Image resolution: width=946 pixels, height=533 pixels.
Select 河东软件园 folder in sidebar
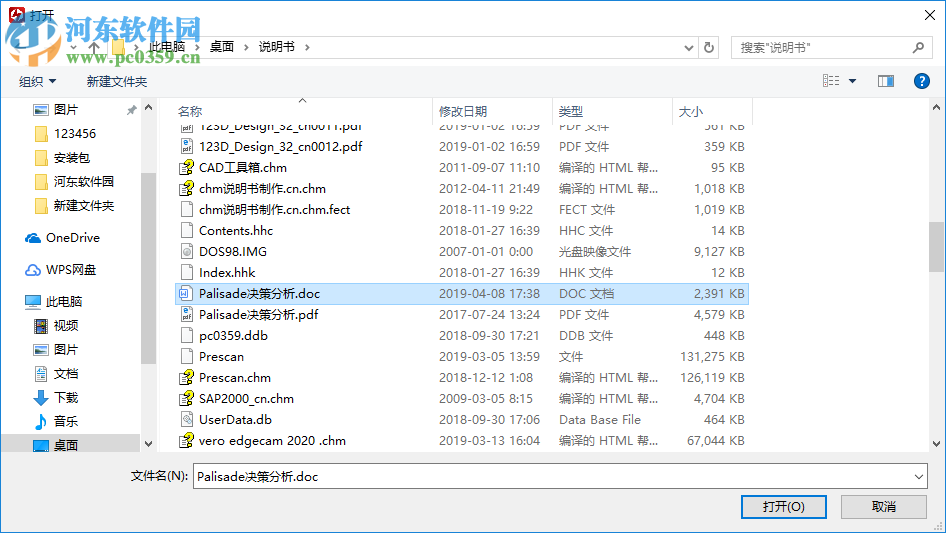83,181
